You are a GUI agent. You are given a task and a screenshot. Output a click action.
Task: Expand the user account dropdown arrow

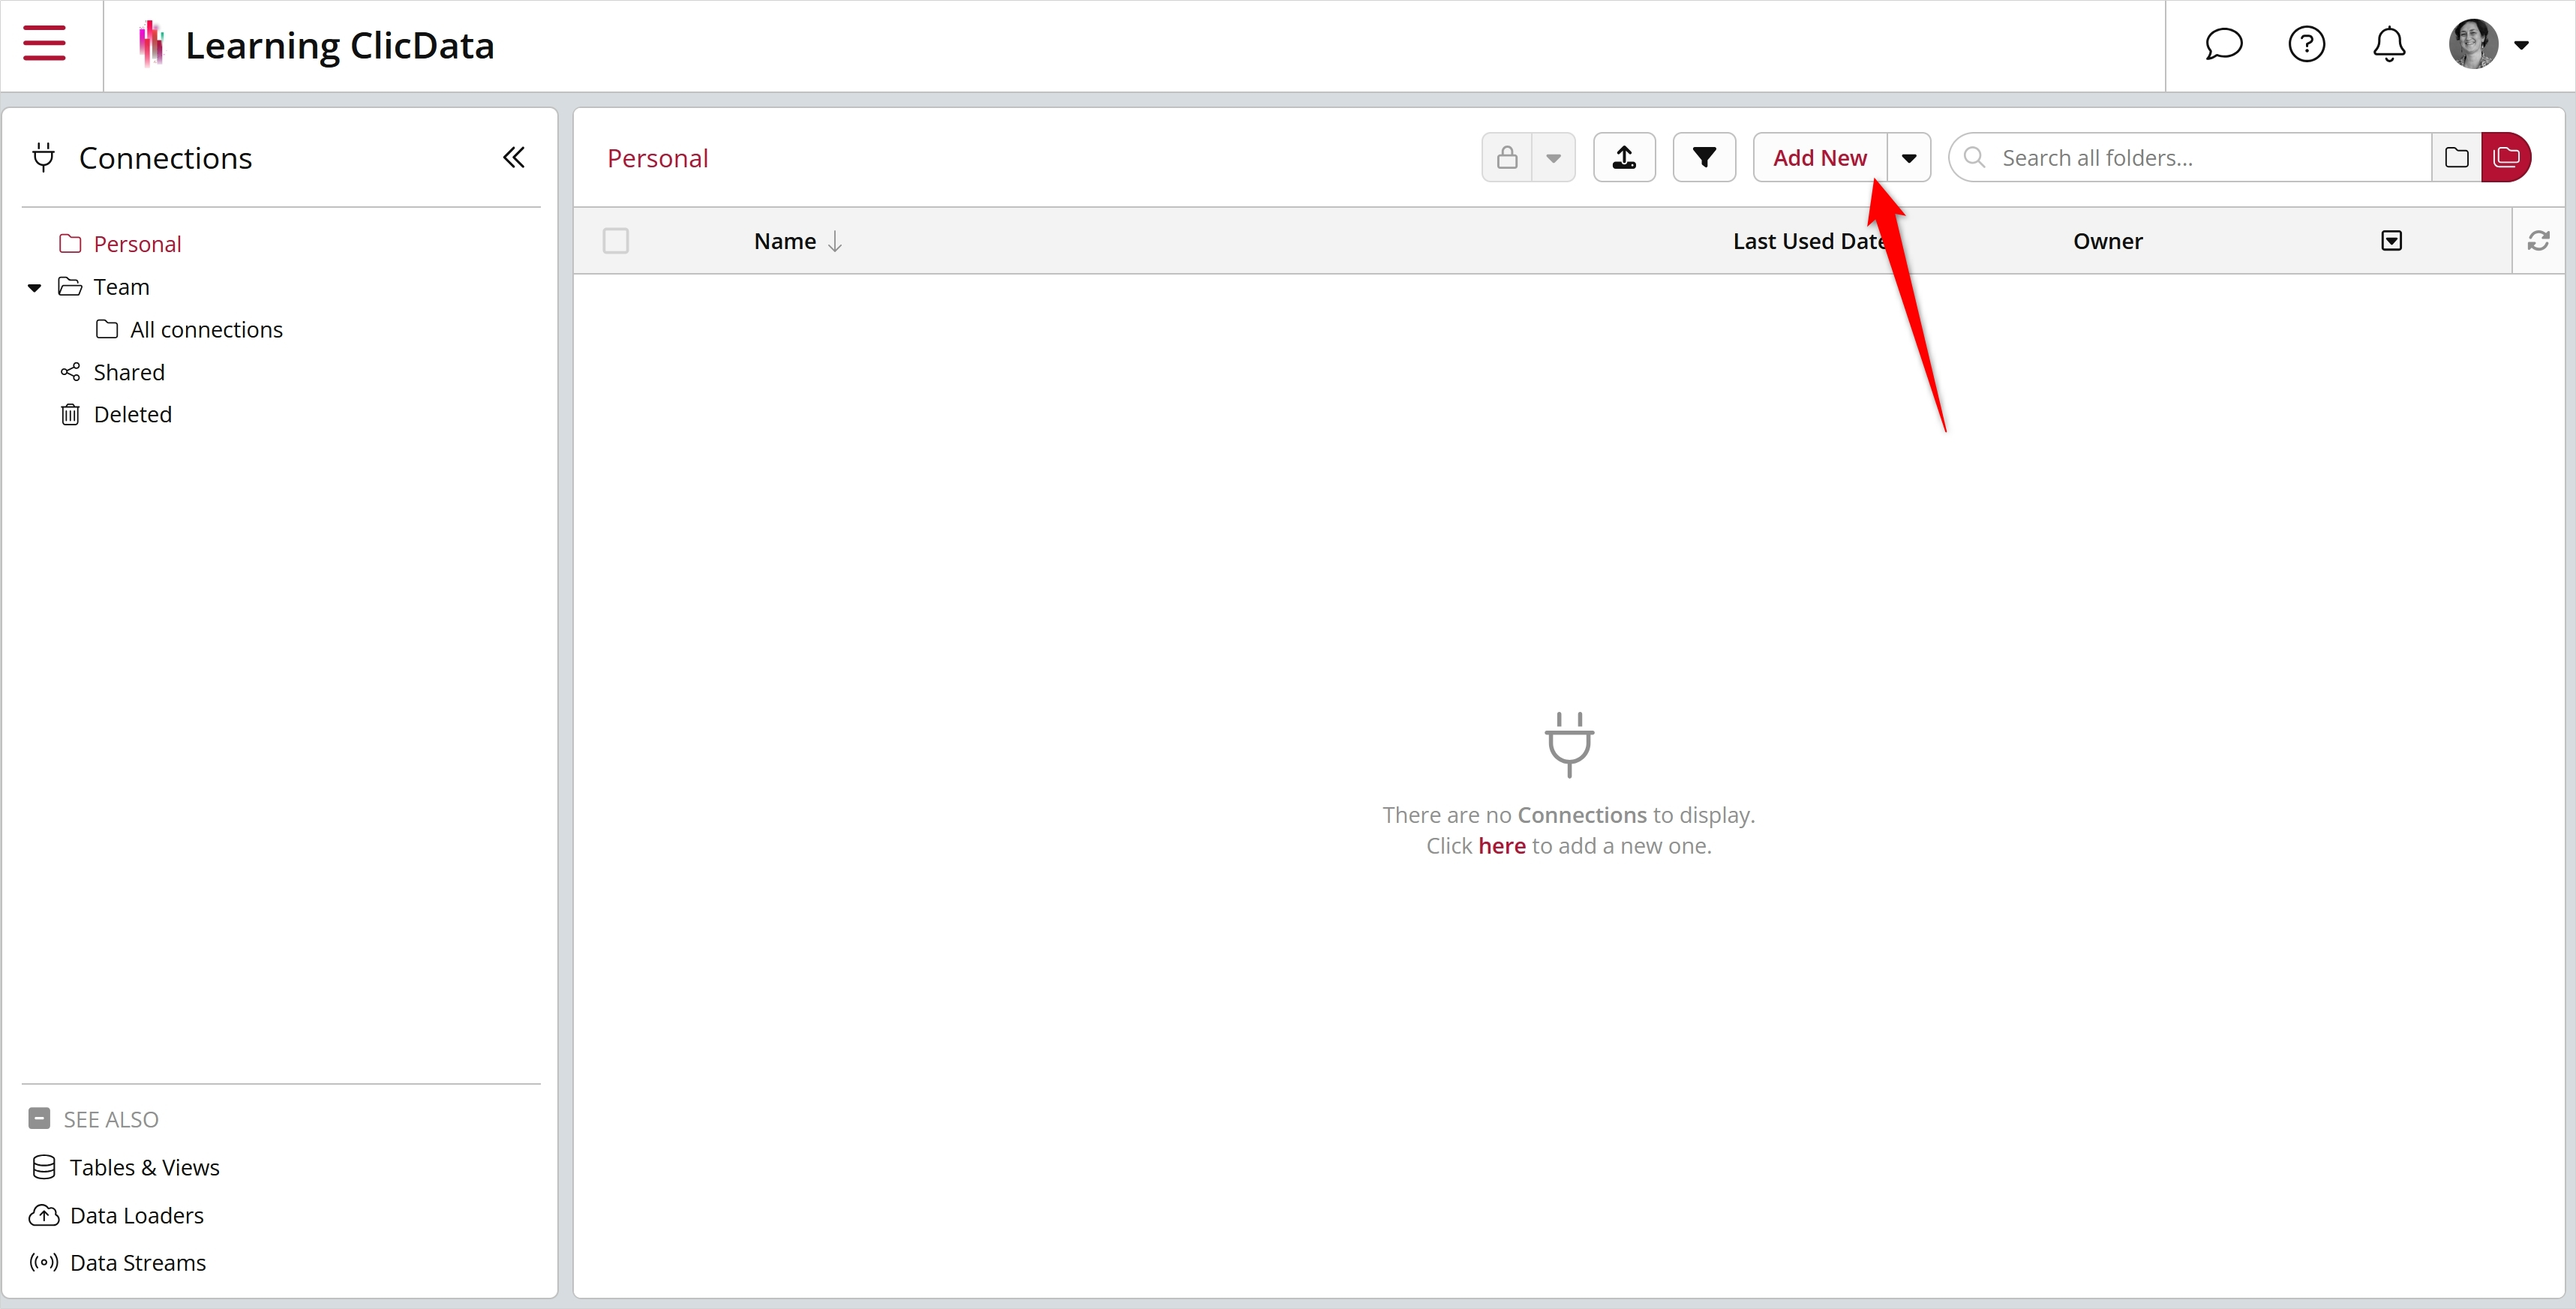point(2521,45)
